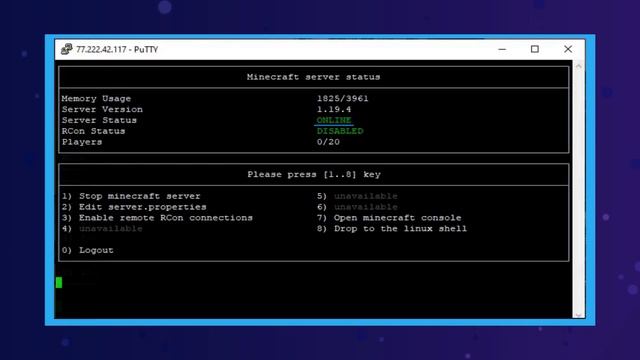Viewport: 640px width, 360px height.
Task: Click the 'Please press [1..8] key' prompt
Action: [x=314, y=174]
